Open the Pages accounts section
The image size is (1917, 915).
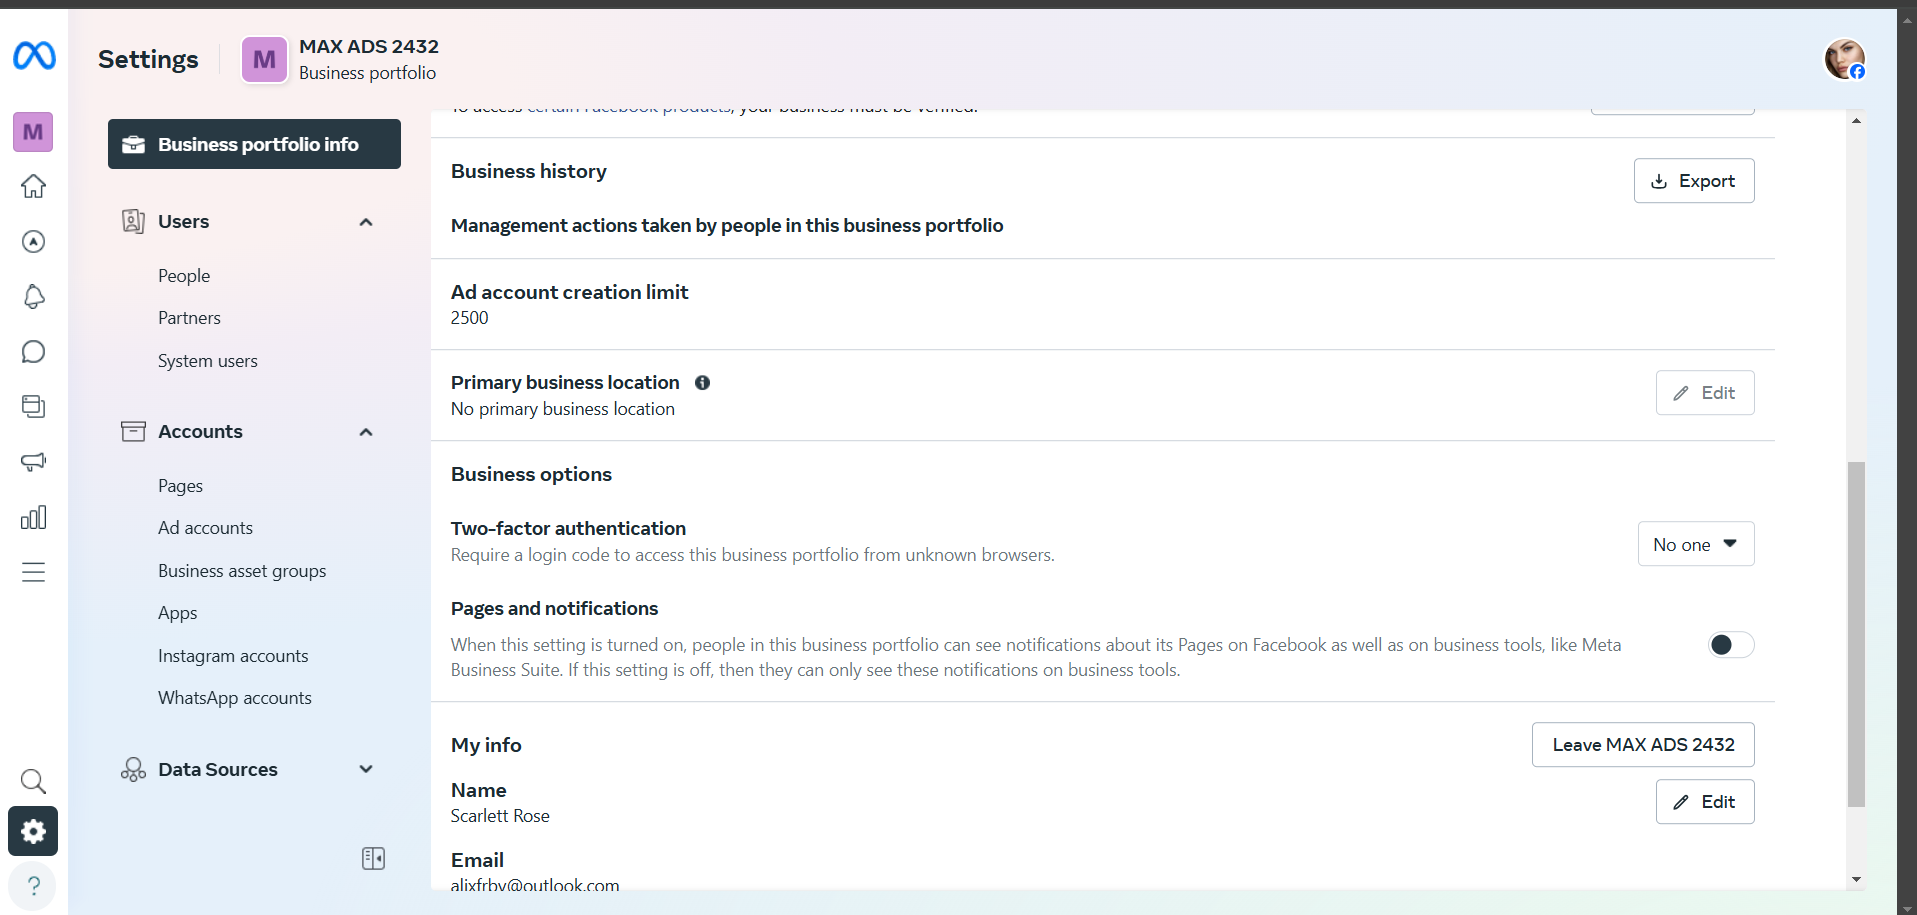click(180, 486)
